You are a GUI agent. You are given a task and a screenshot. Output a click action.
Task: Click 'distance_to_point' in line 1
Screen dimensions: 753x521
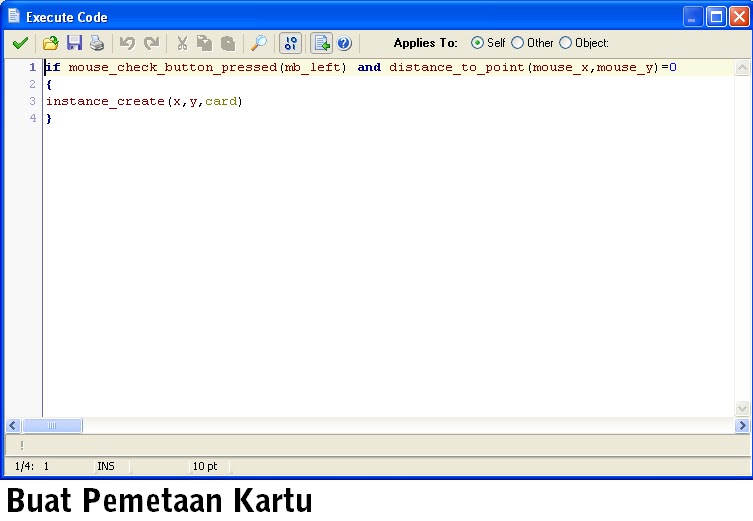point(457,67)
